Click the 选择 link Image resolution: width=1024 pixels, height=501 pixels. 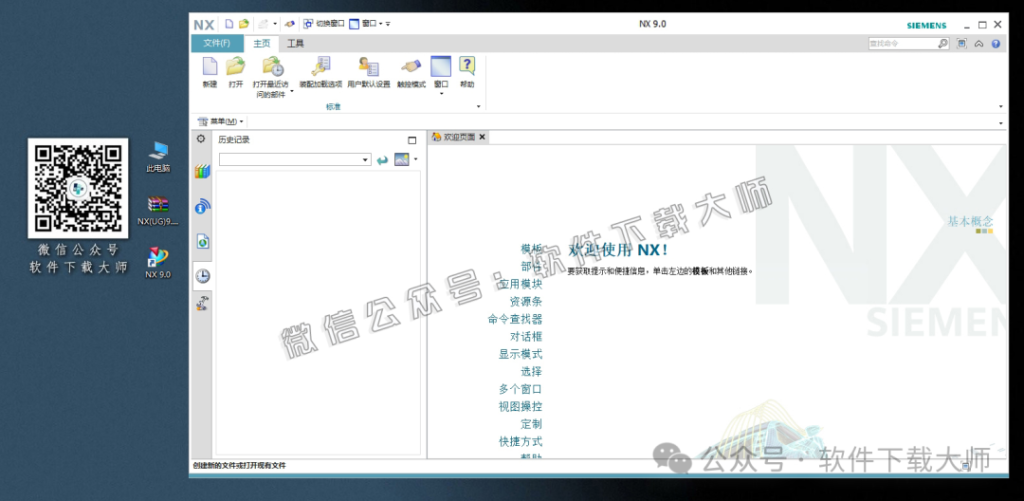pyautogui.click(x=531, y=372)
